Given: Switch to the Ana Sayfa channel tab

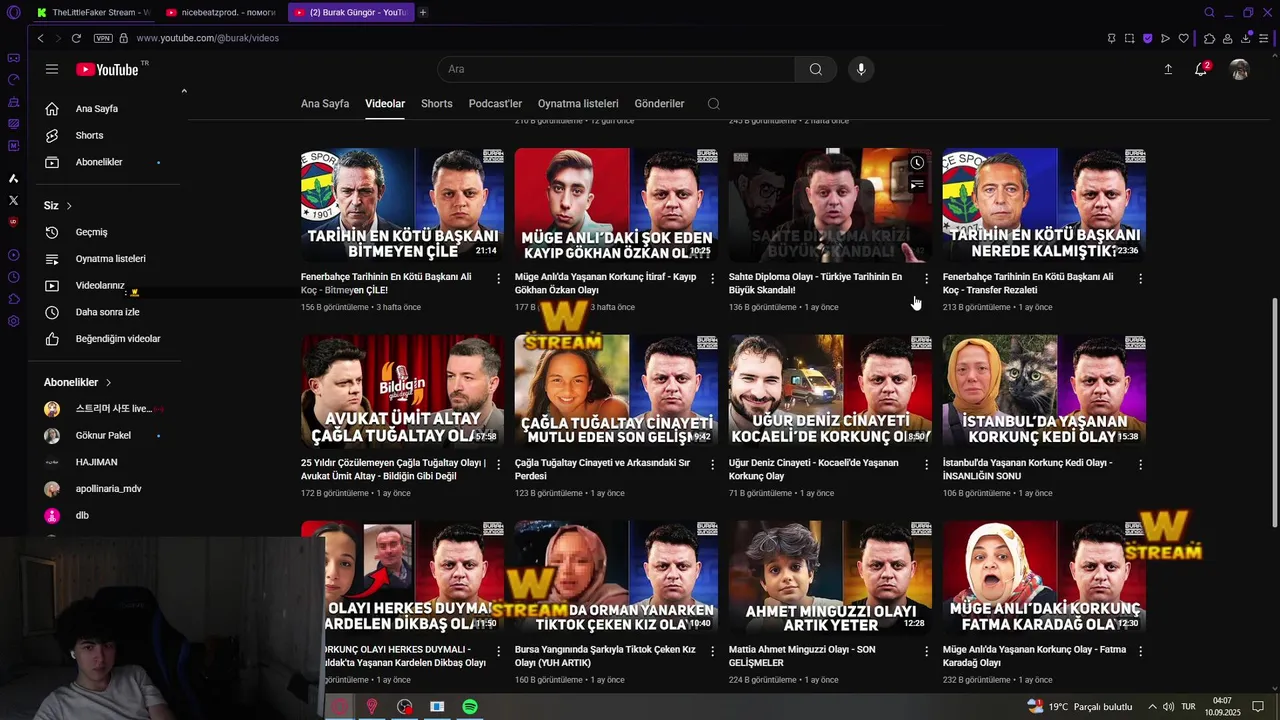Looking at the screenshot, I should coord(325,104).
